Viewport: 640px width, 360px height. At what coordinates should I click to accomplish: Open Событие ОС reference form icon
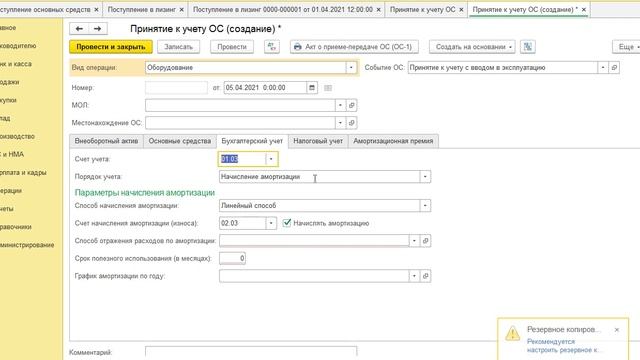point(614,68)
